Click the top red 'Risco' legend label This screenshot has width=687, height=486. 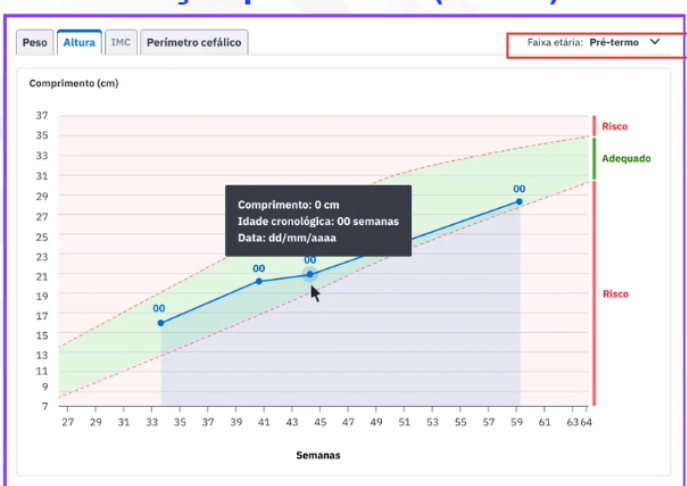coord(614,127)
